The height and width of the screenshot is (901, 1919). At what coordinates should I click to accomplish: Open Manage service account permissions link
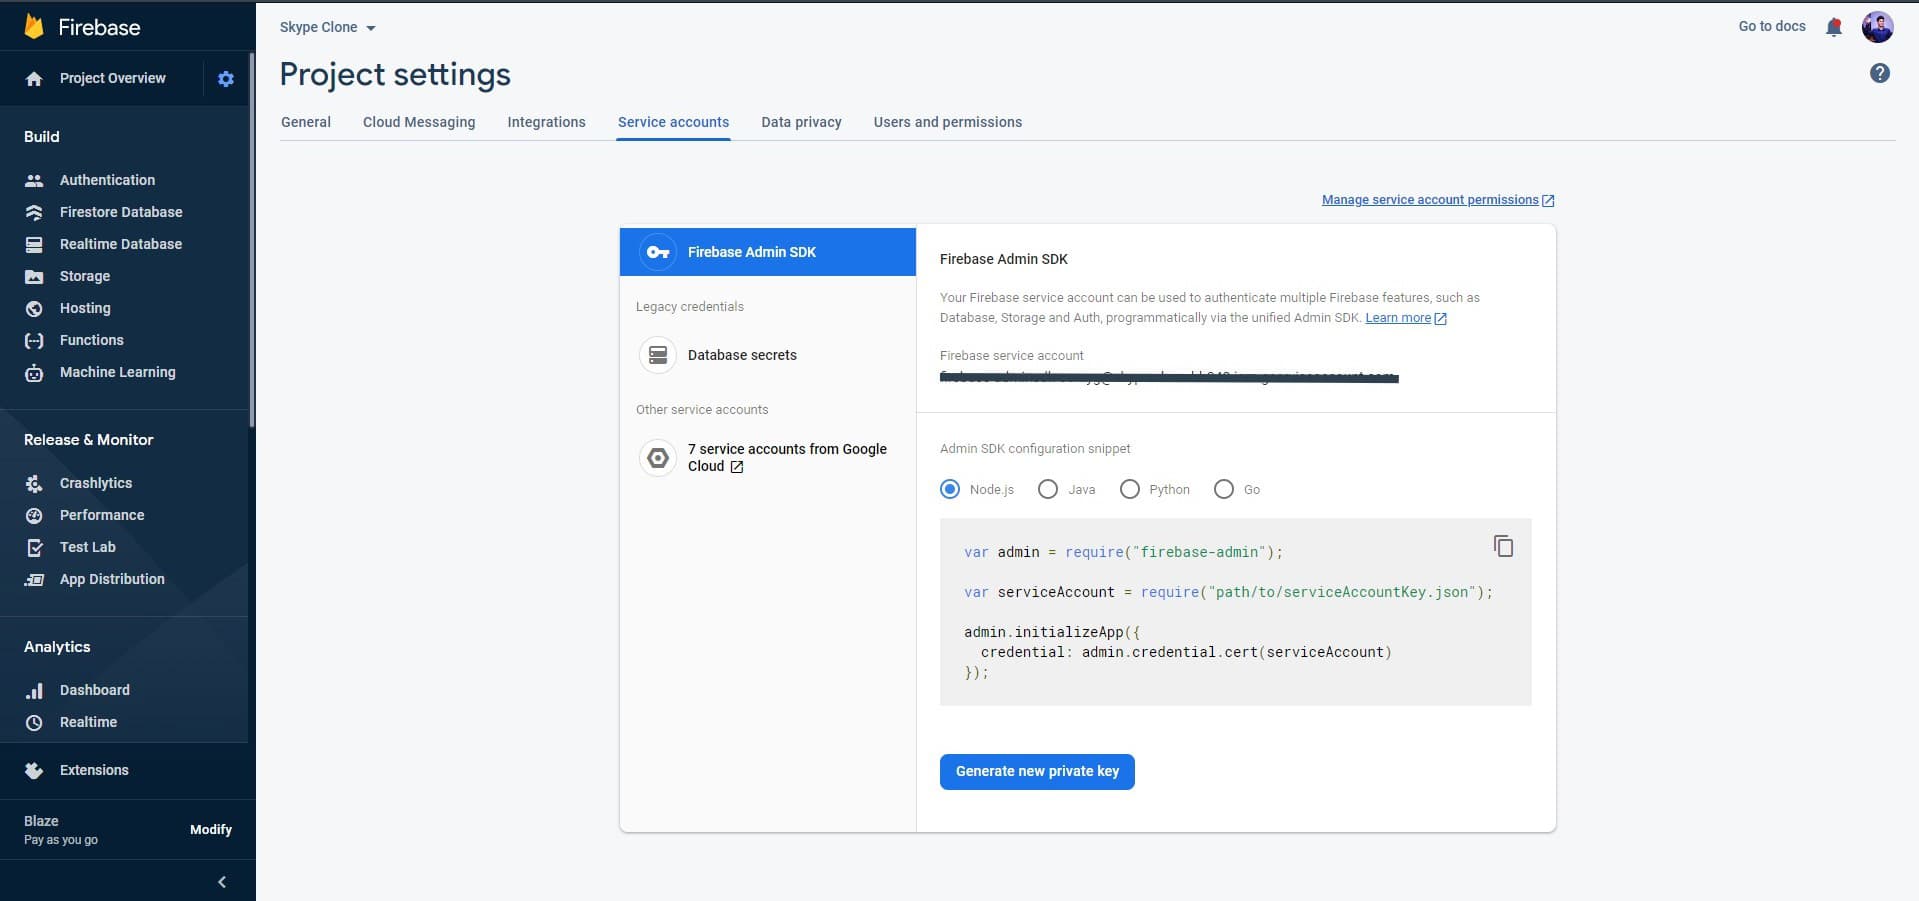coord(1430,200)
